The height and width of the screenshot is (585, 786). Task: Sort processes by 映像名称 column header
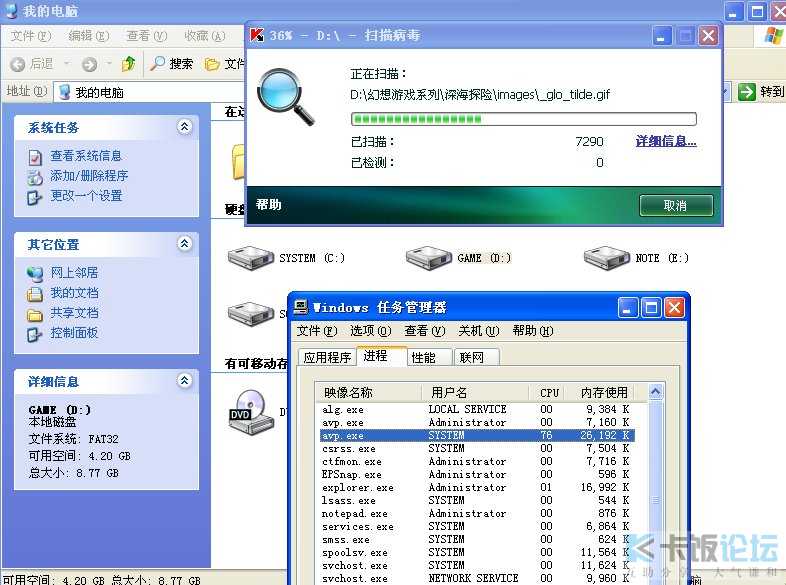[x=370, y=393]
